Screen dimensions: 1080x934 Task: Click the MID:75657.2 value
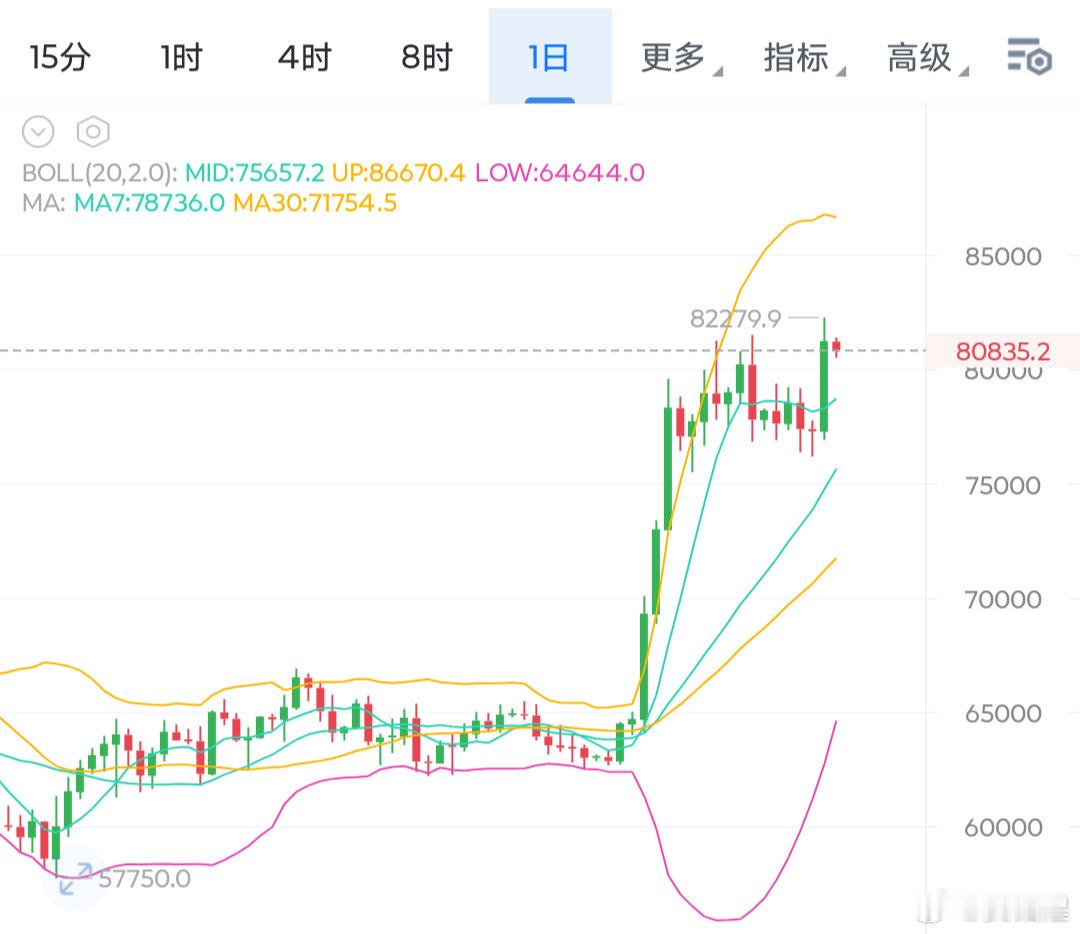click(x=254, y=172)
